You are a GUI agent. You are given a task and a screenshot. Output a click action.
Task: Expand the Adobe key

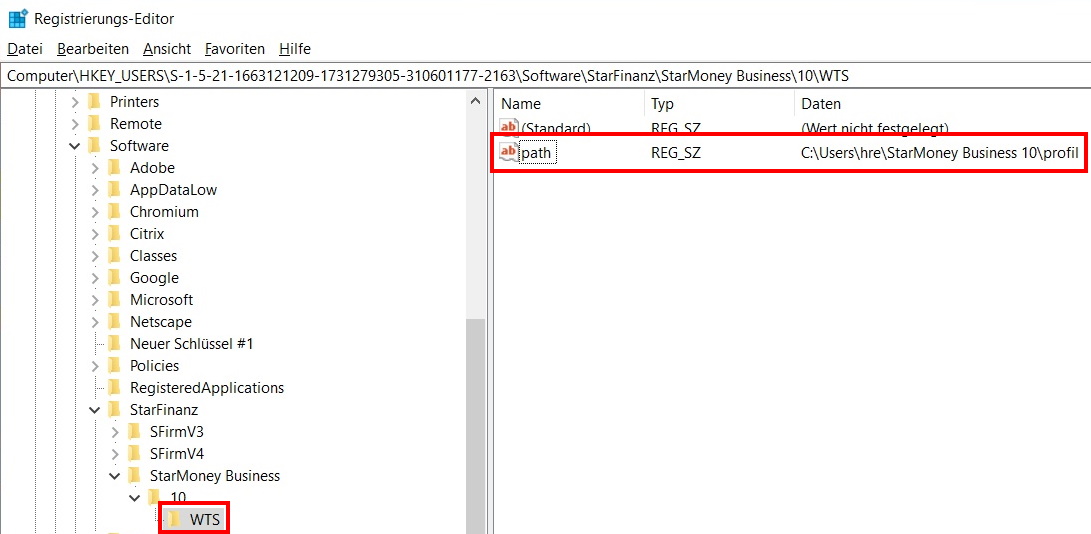point(95,168)
